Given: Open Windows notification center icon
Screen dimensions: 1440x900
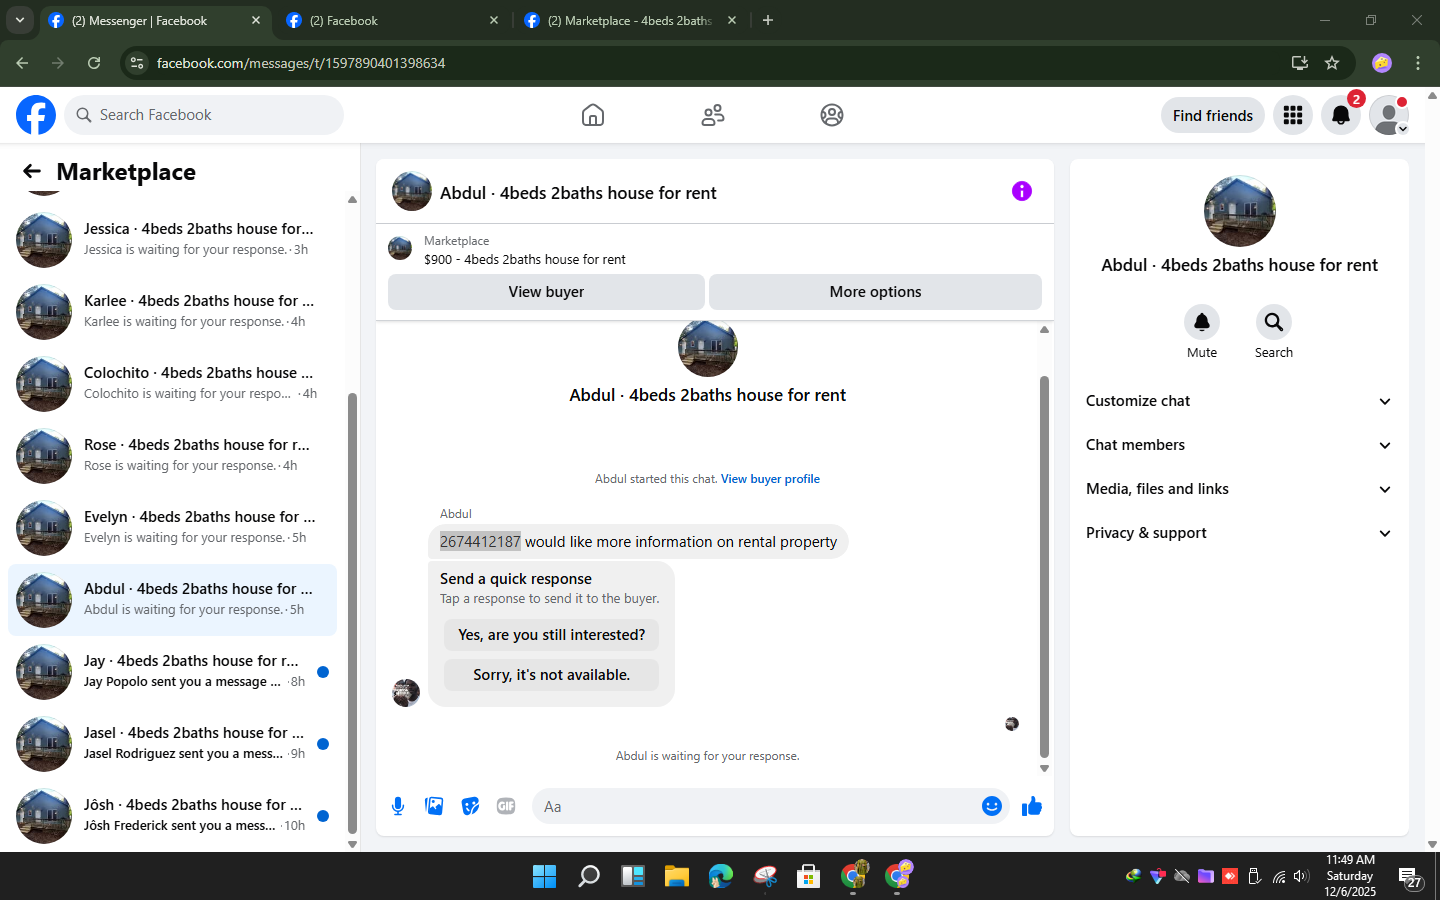Looking at the screenshot, I should [1410, 878].
